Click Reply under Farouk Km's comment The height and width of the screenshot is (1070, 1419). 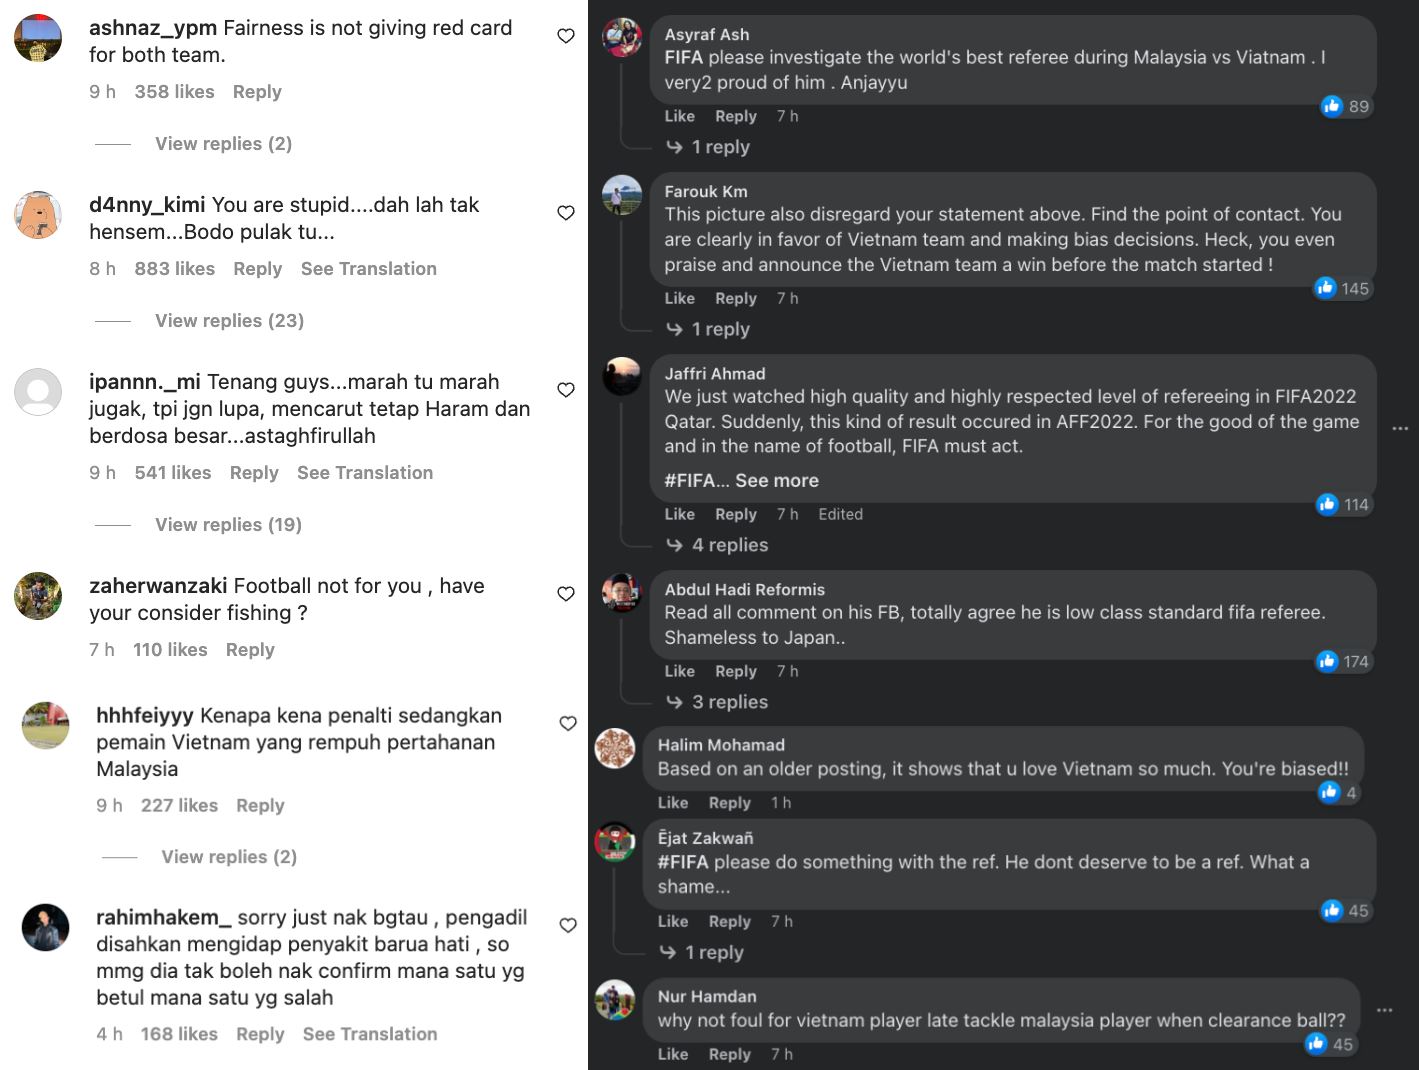point(735,298)
